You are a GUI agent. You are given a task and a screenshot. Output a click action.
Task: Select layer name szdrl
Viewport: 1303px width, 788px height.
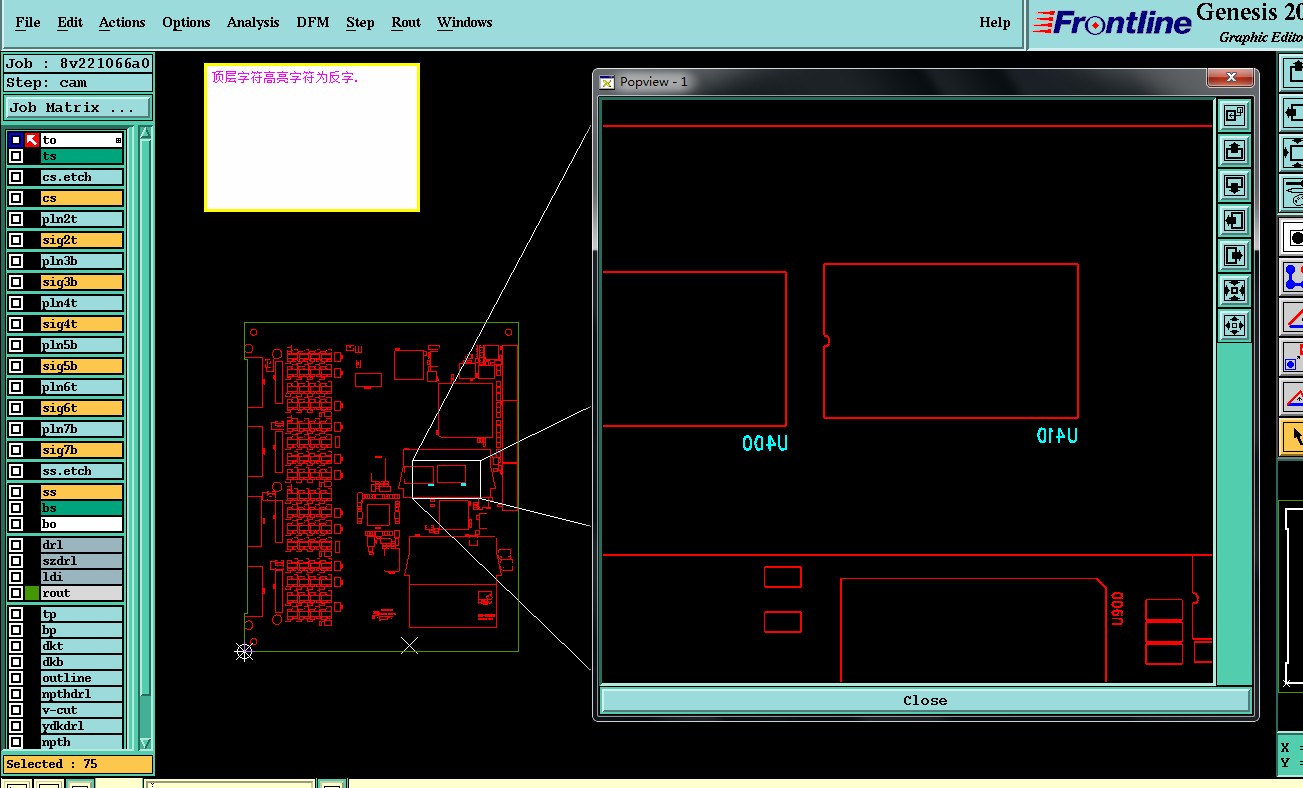pyautogui.click(x=81, y=561)
